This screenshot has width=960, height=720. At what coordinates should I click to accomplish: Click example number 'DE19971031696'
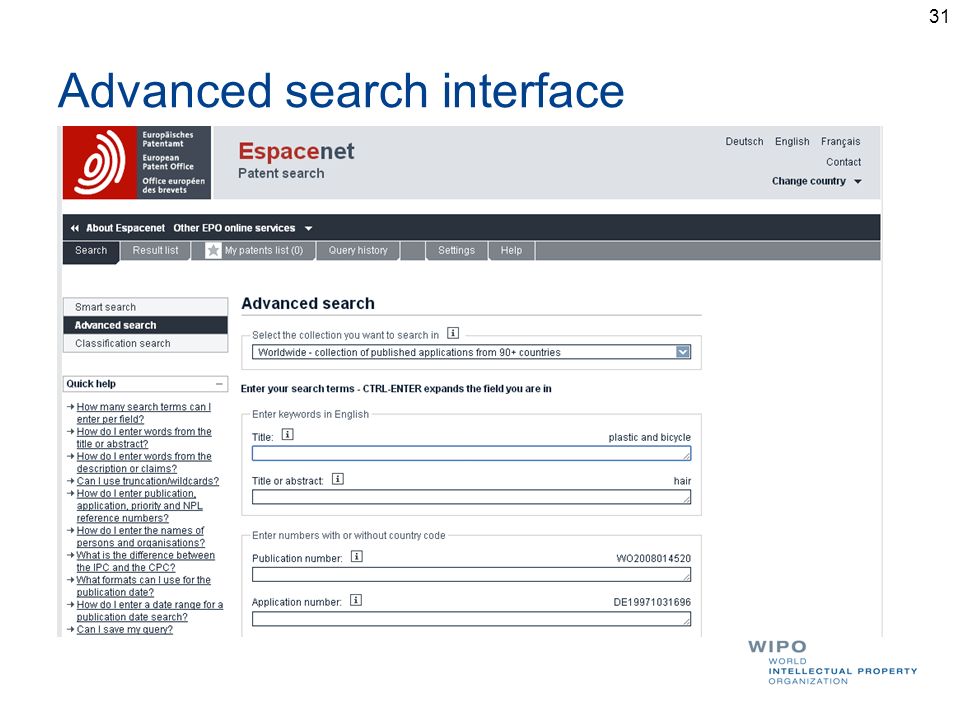[652, 602]
